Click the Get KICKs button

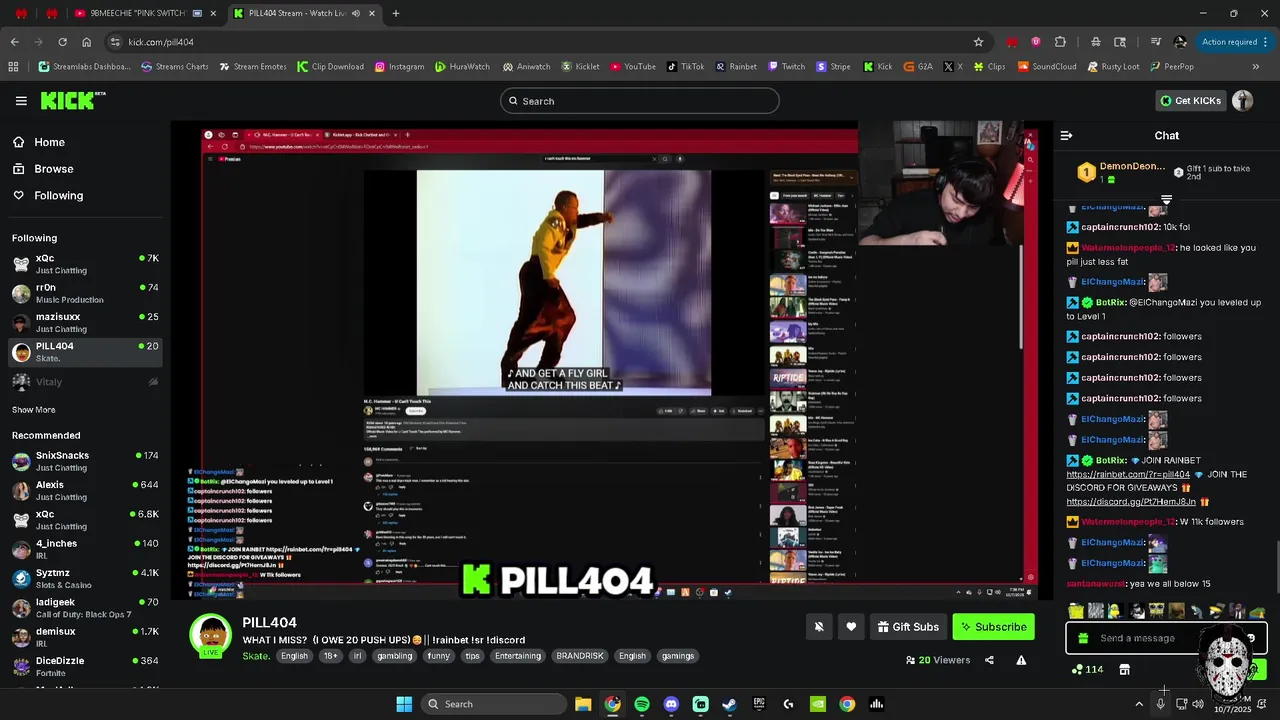tap(1189, 100)
